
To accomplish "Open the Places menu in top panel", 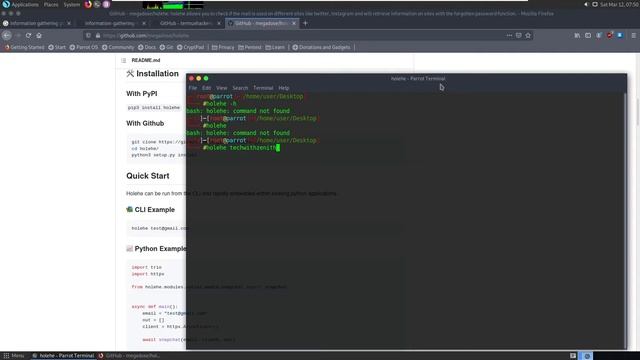I will coord(51,4).
